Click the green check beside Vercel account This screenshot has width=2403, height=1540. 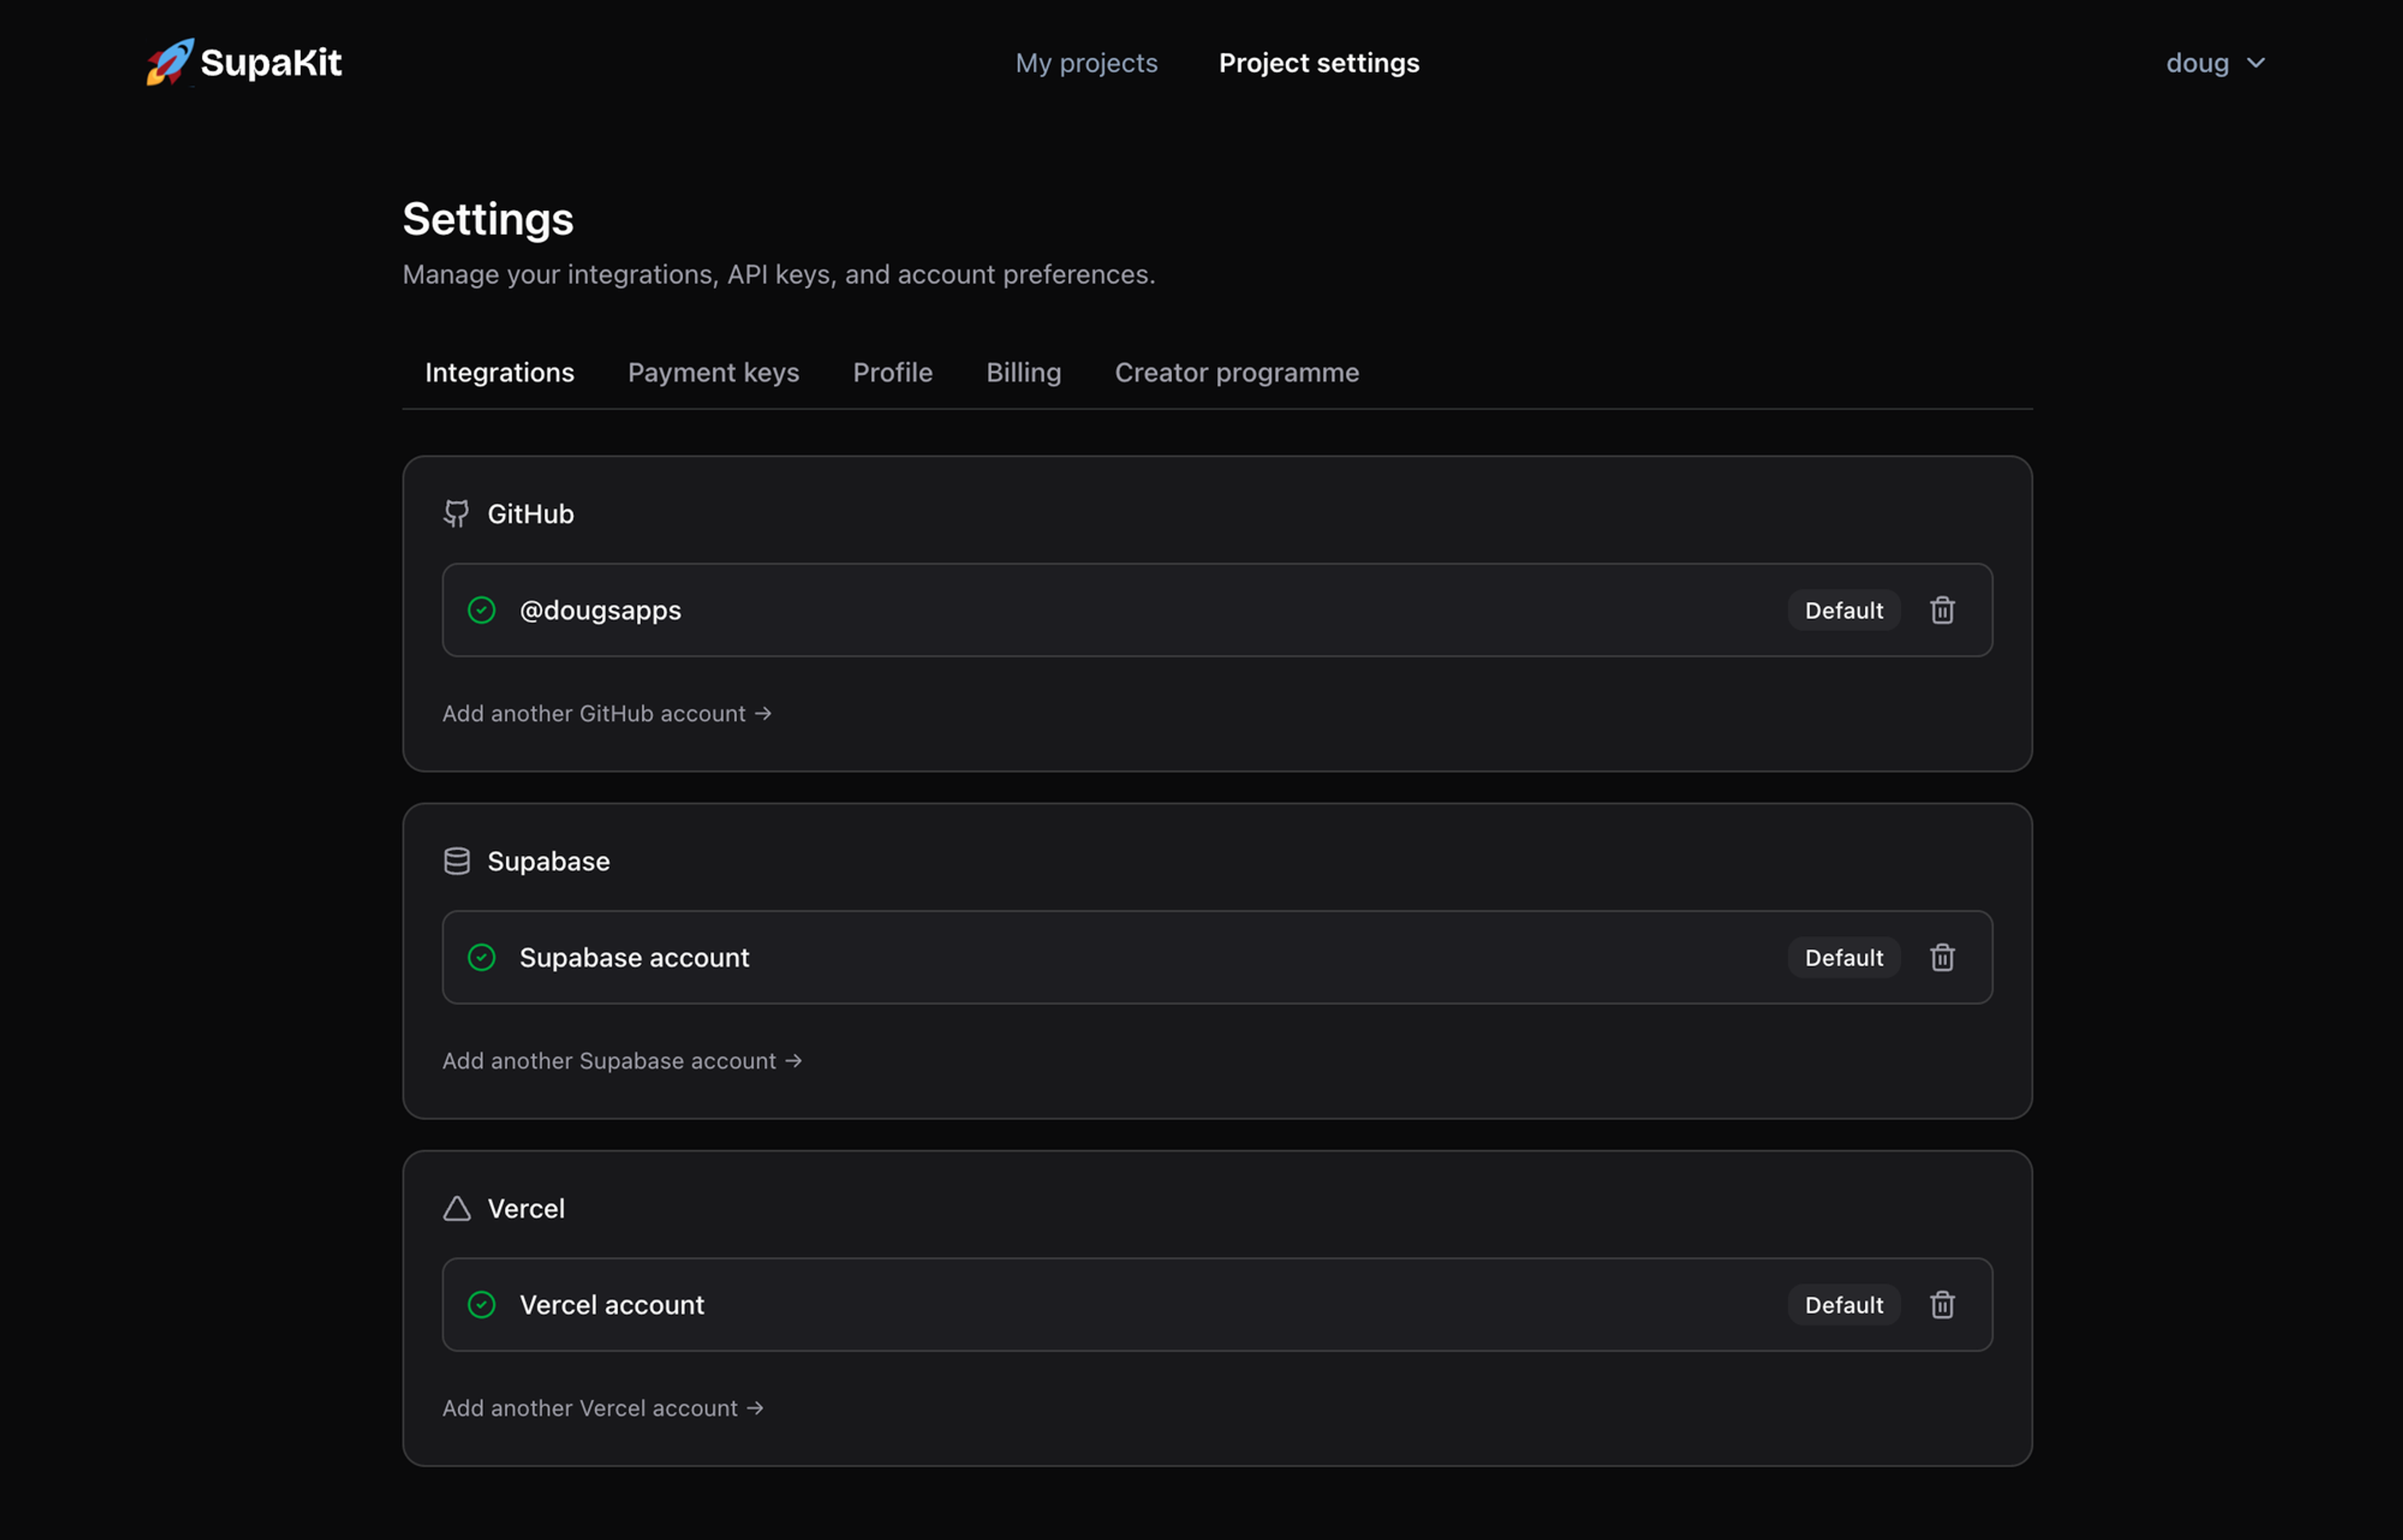[482, 1304]
